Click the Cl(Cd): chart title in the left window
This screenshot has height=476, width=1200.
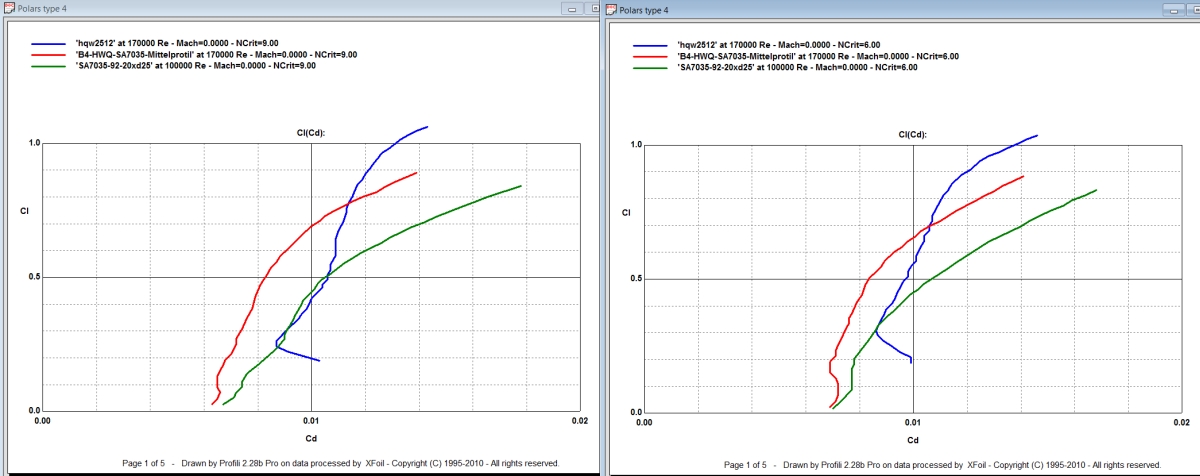[311, 132]
